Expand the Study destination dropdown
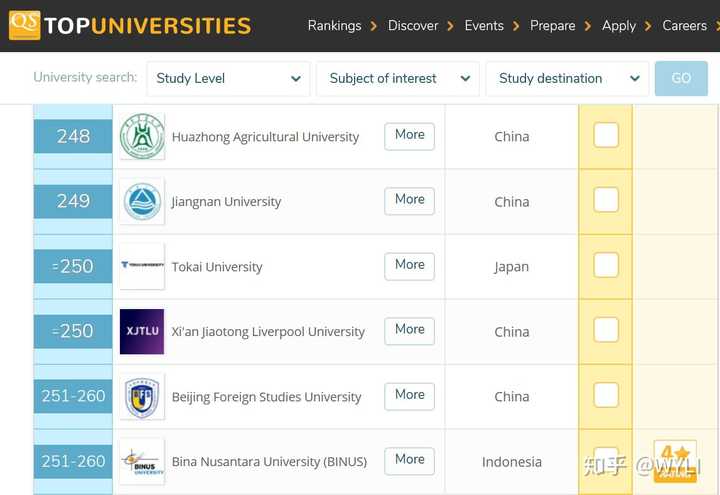720x495 pixels. click(x=568, y=79)
